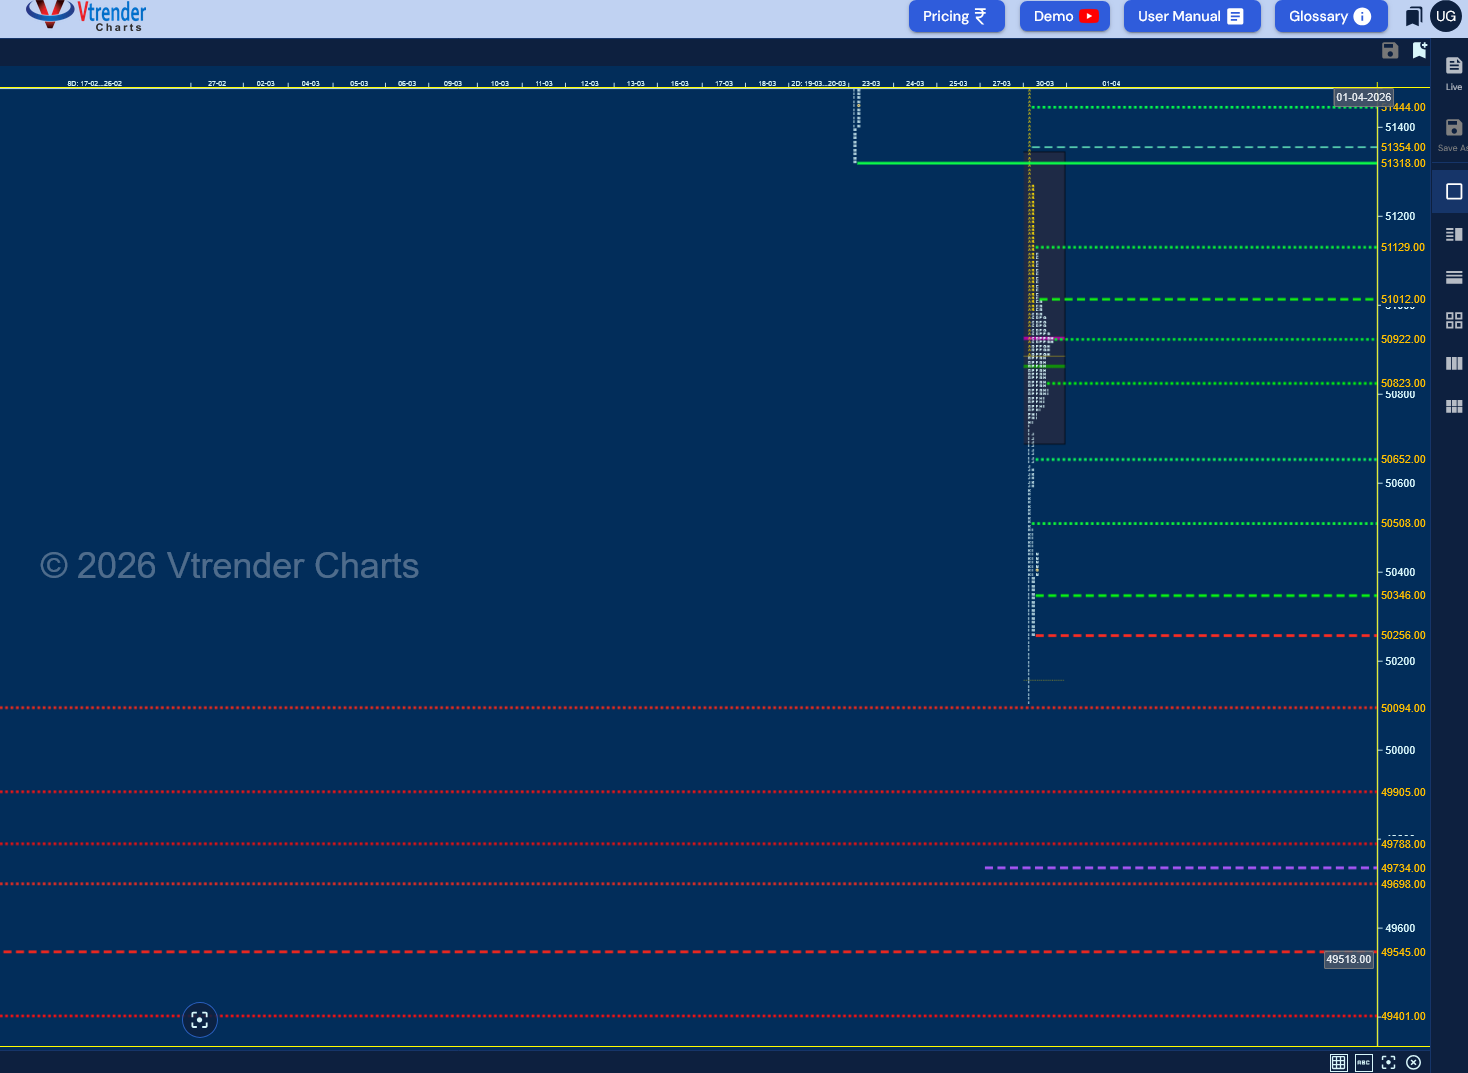Open the Live charts panel
Screen dimensions: 1468x1073
[1452, 70]
